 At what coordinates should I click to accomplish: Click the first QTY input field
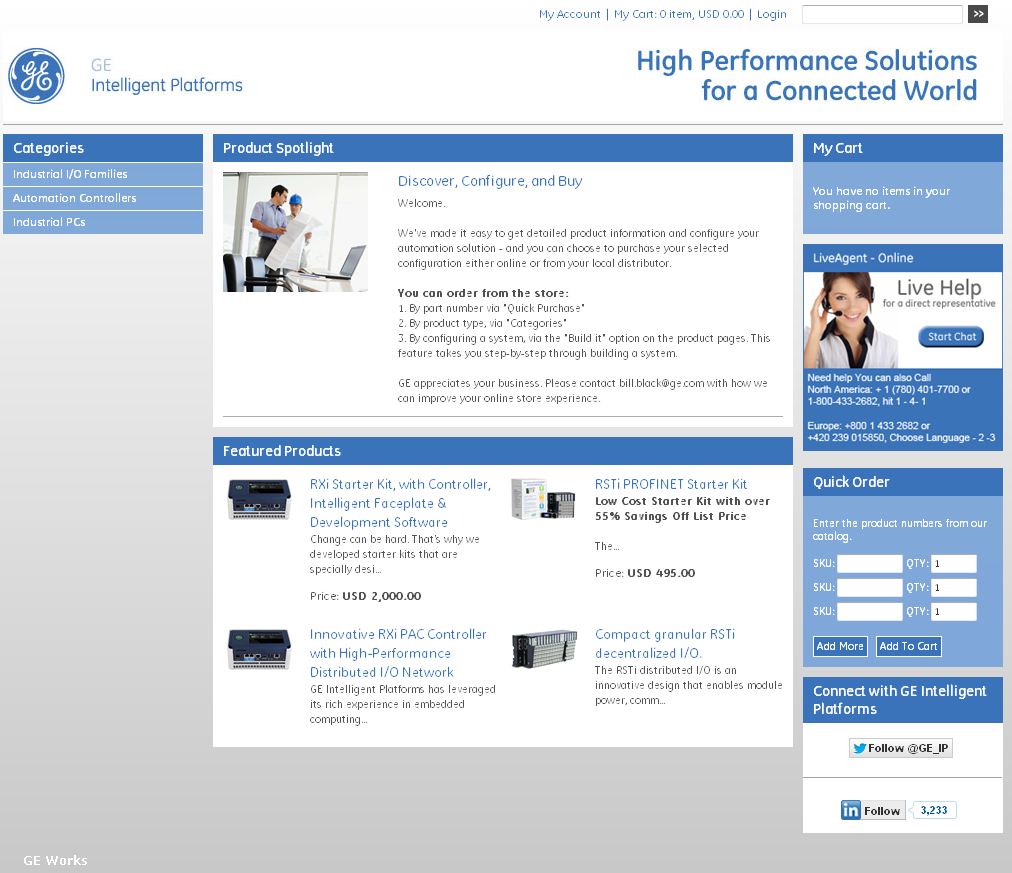pyautogui.click(x=953, y=563)
